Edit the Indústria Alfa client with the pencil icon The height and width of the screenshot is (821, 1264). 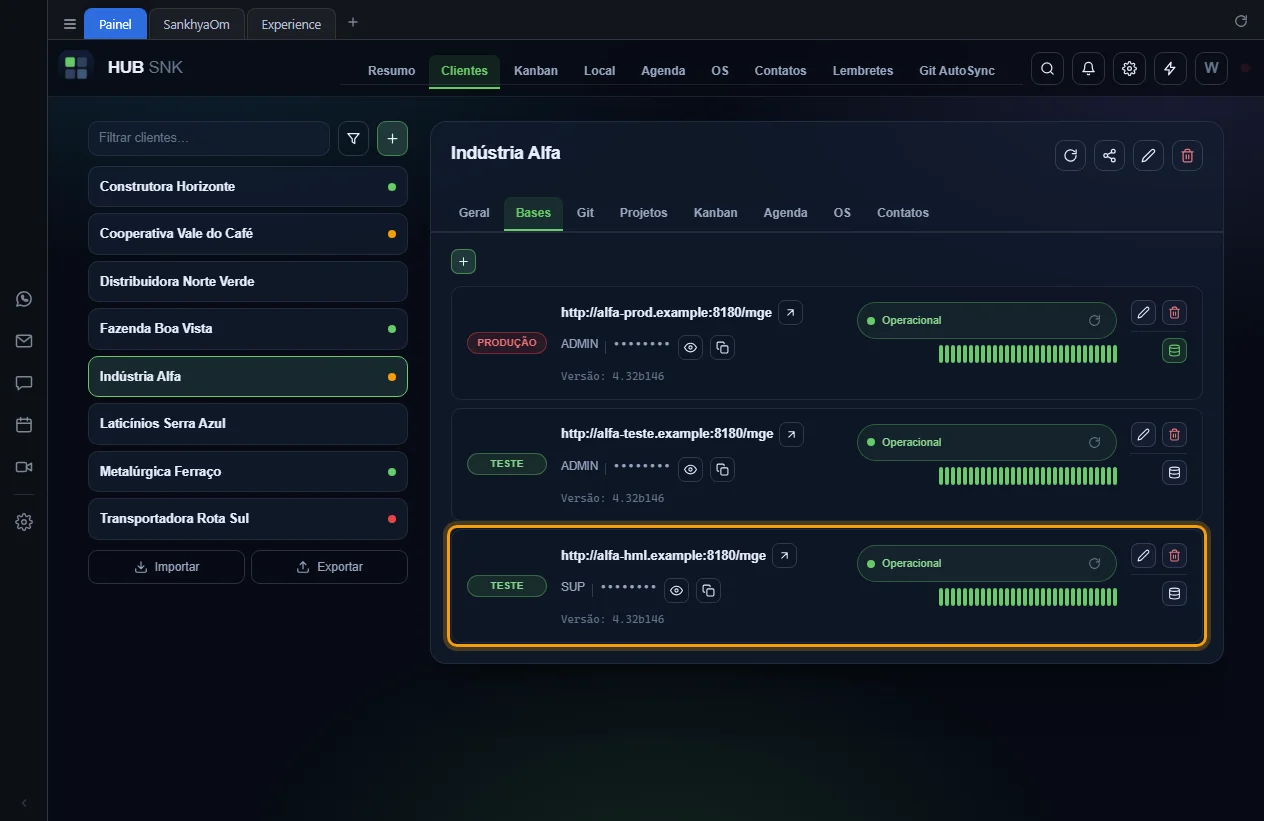coord(1148,155)
